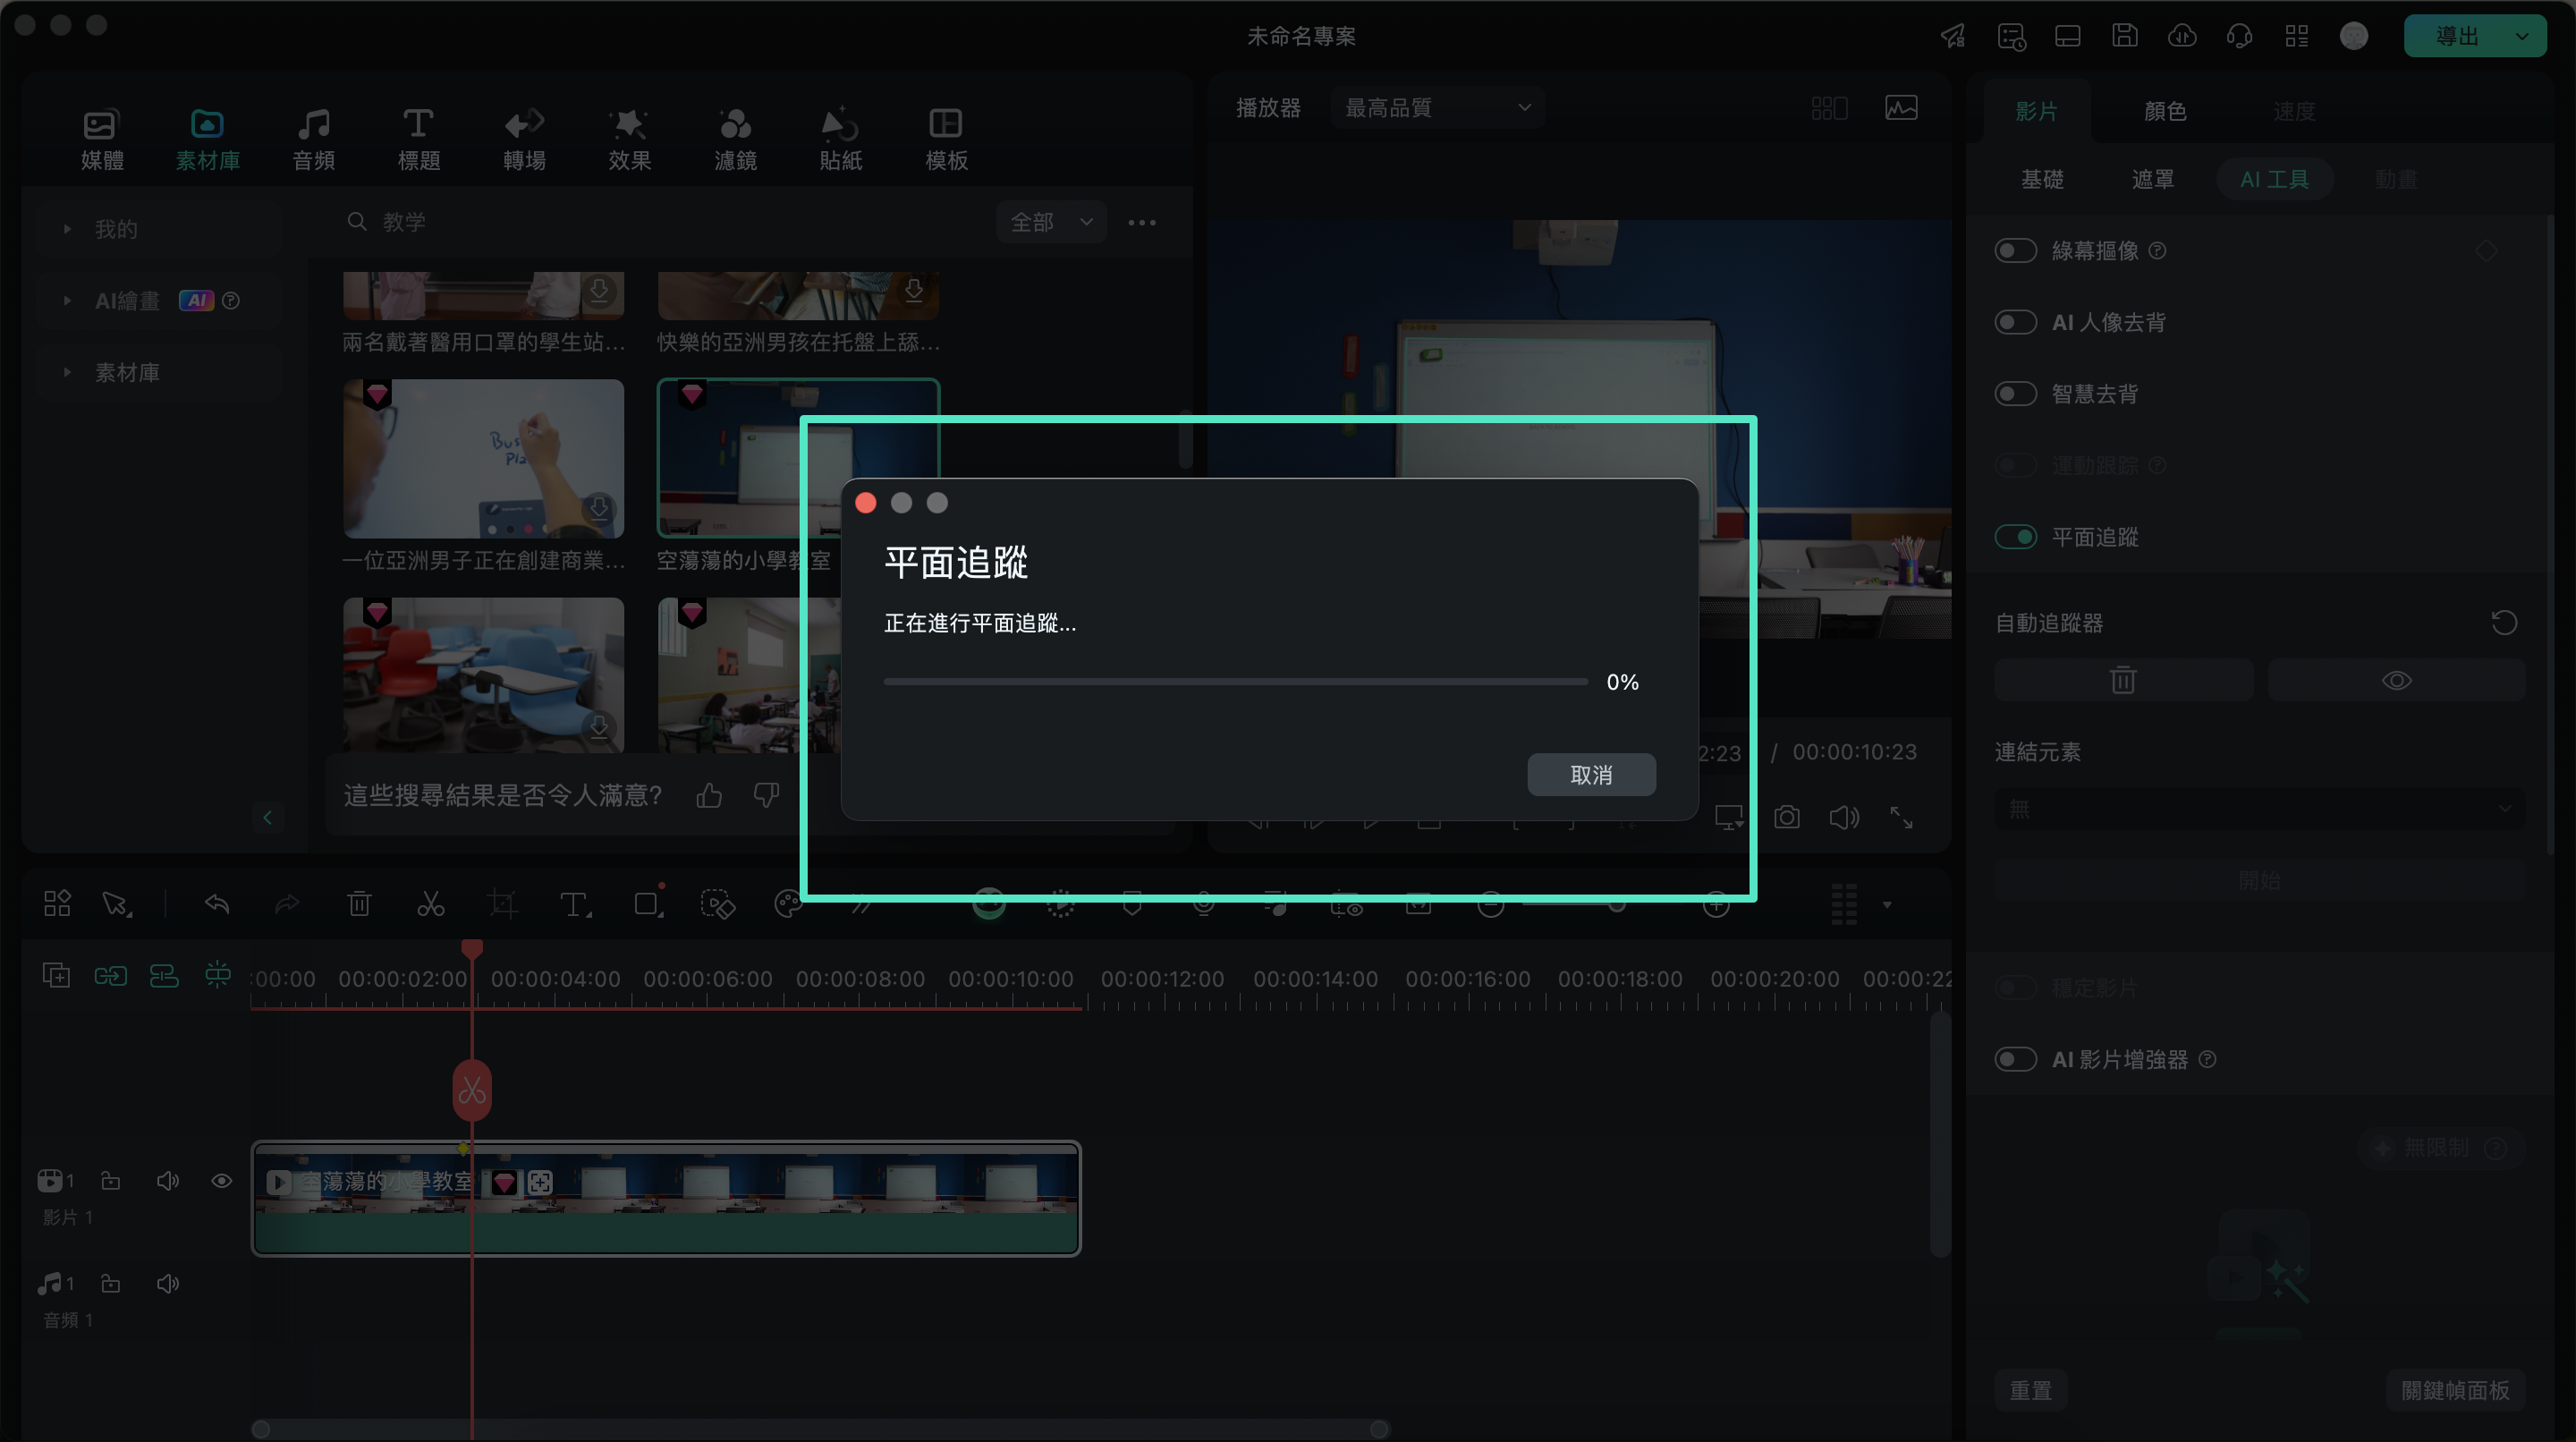This screenshot has height=1442, width=2576.
Task: Open the 模板 templates tab
Action: (946, 139)
